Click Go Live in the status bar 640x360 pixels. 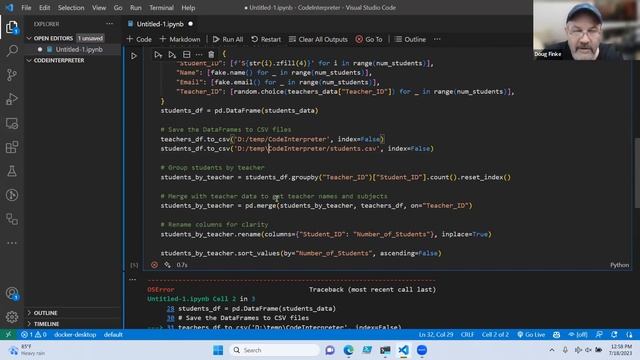pyautogui.click(x=531, y=335)
